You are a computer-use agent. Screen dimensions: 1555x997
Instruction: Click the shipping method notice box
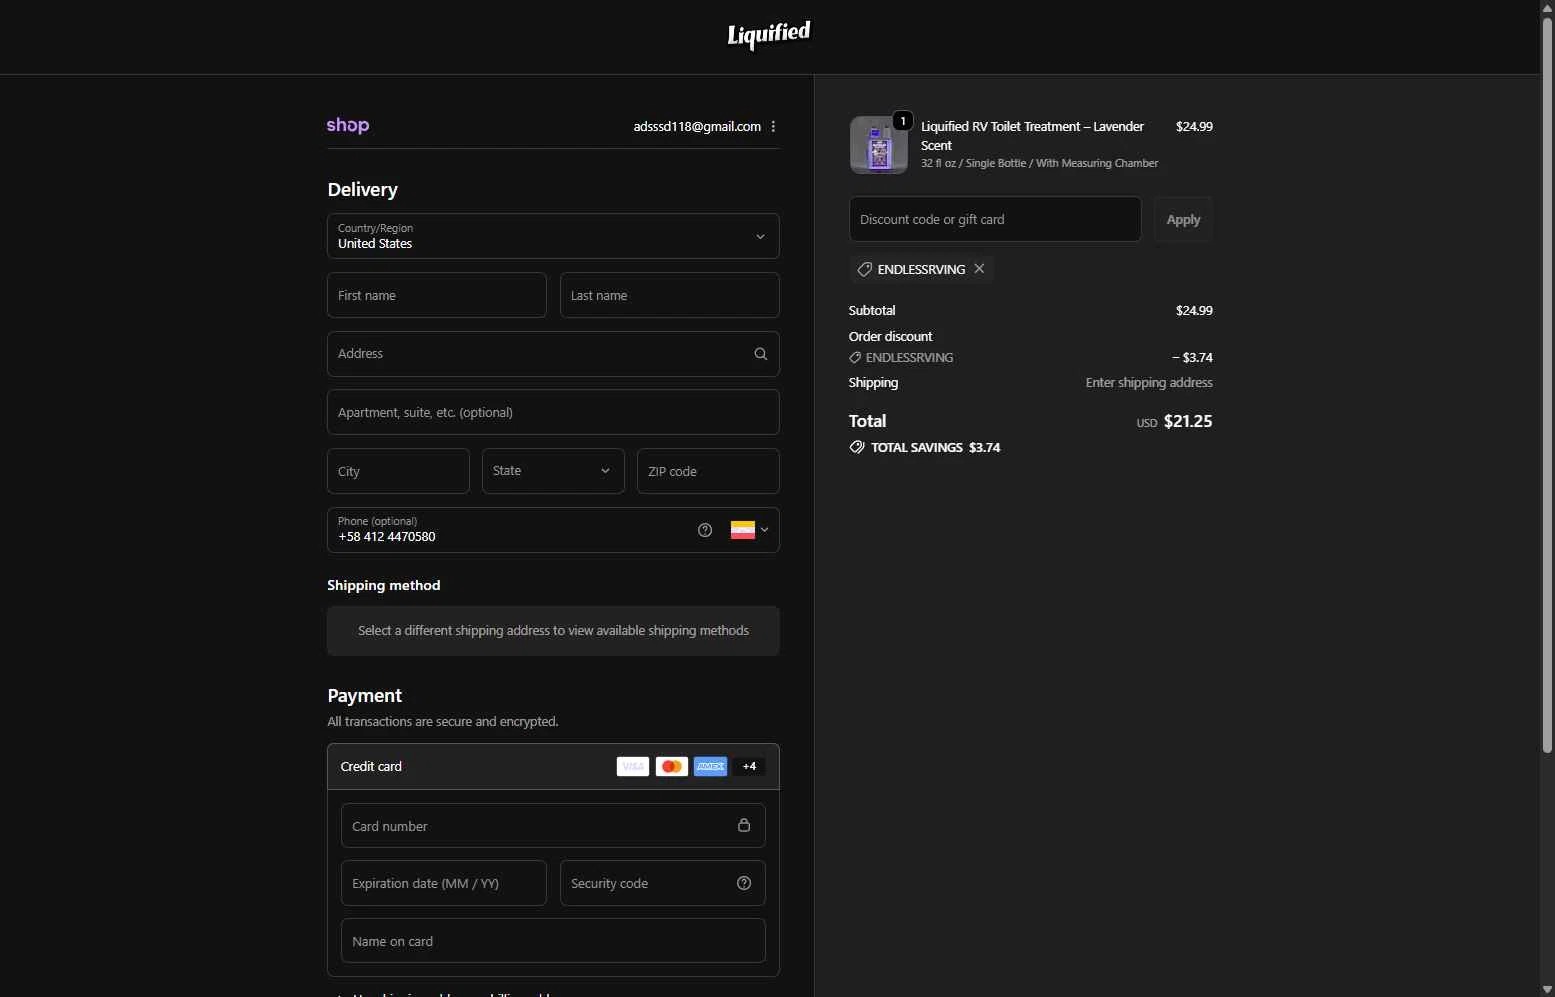(x=553, y=631)
